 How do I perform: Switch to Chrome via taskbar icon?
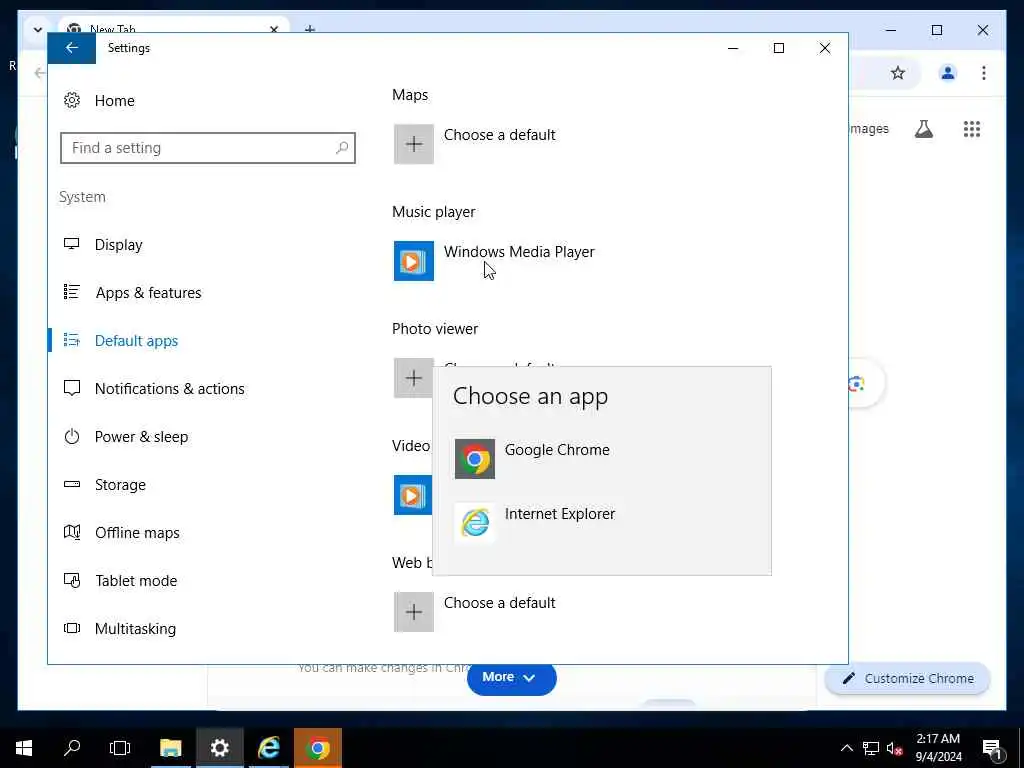tap(318, 748)
